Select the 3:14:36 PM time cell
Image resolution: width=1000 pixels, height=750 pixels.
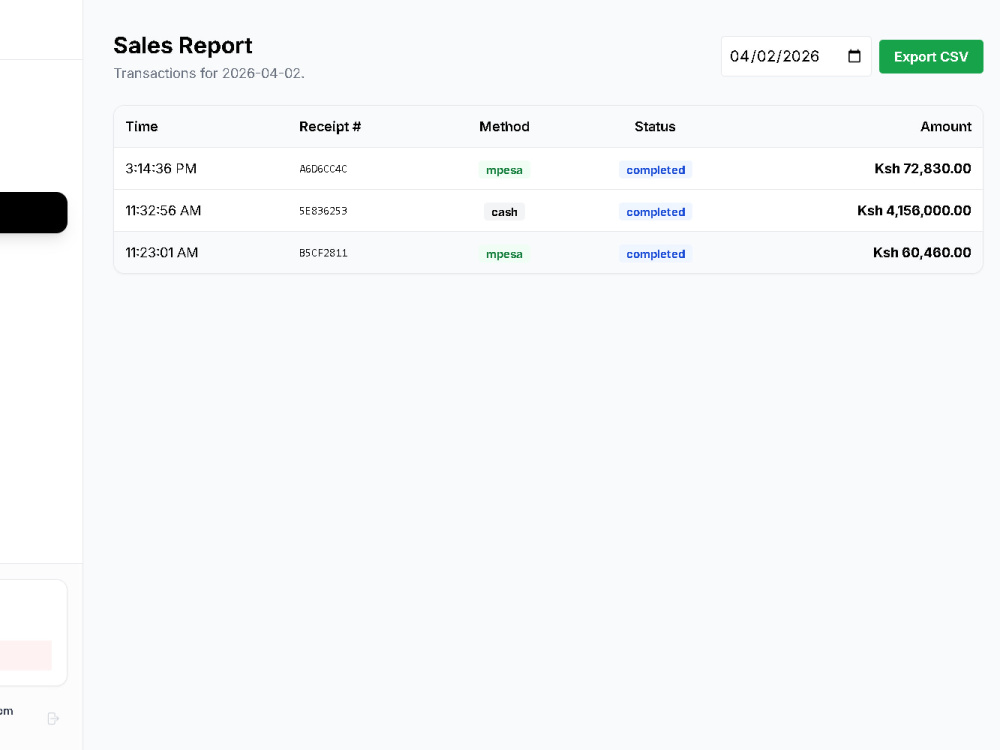161,168
